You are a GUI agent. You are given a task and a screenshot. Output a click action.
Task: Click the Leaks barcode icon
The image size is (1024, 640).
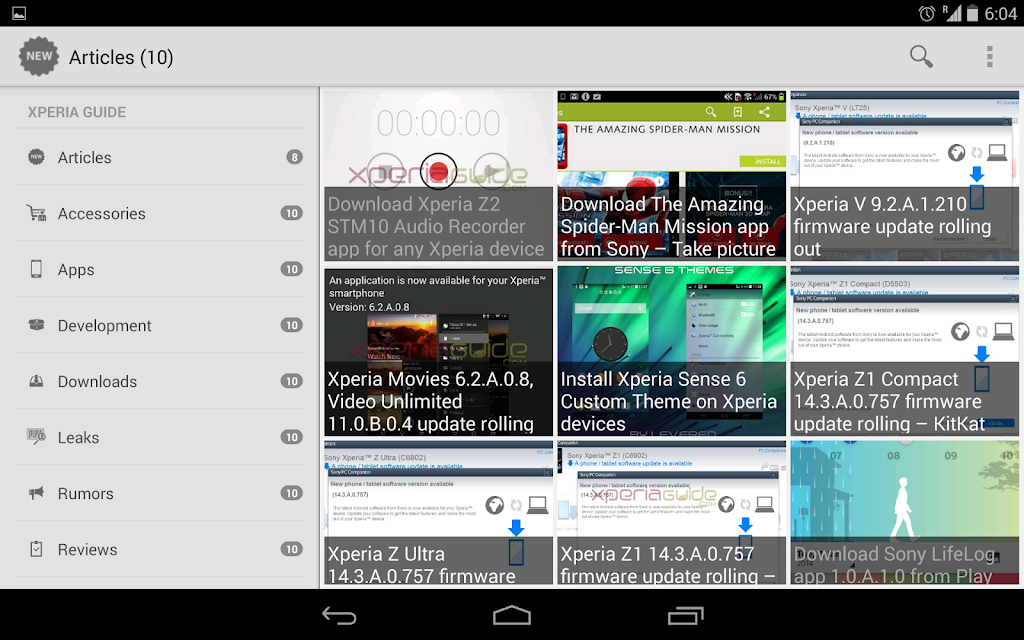point(37,436)
